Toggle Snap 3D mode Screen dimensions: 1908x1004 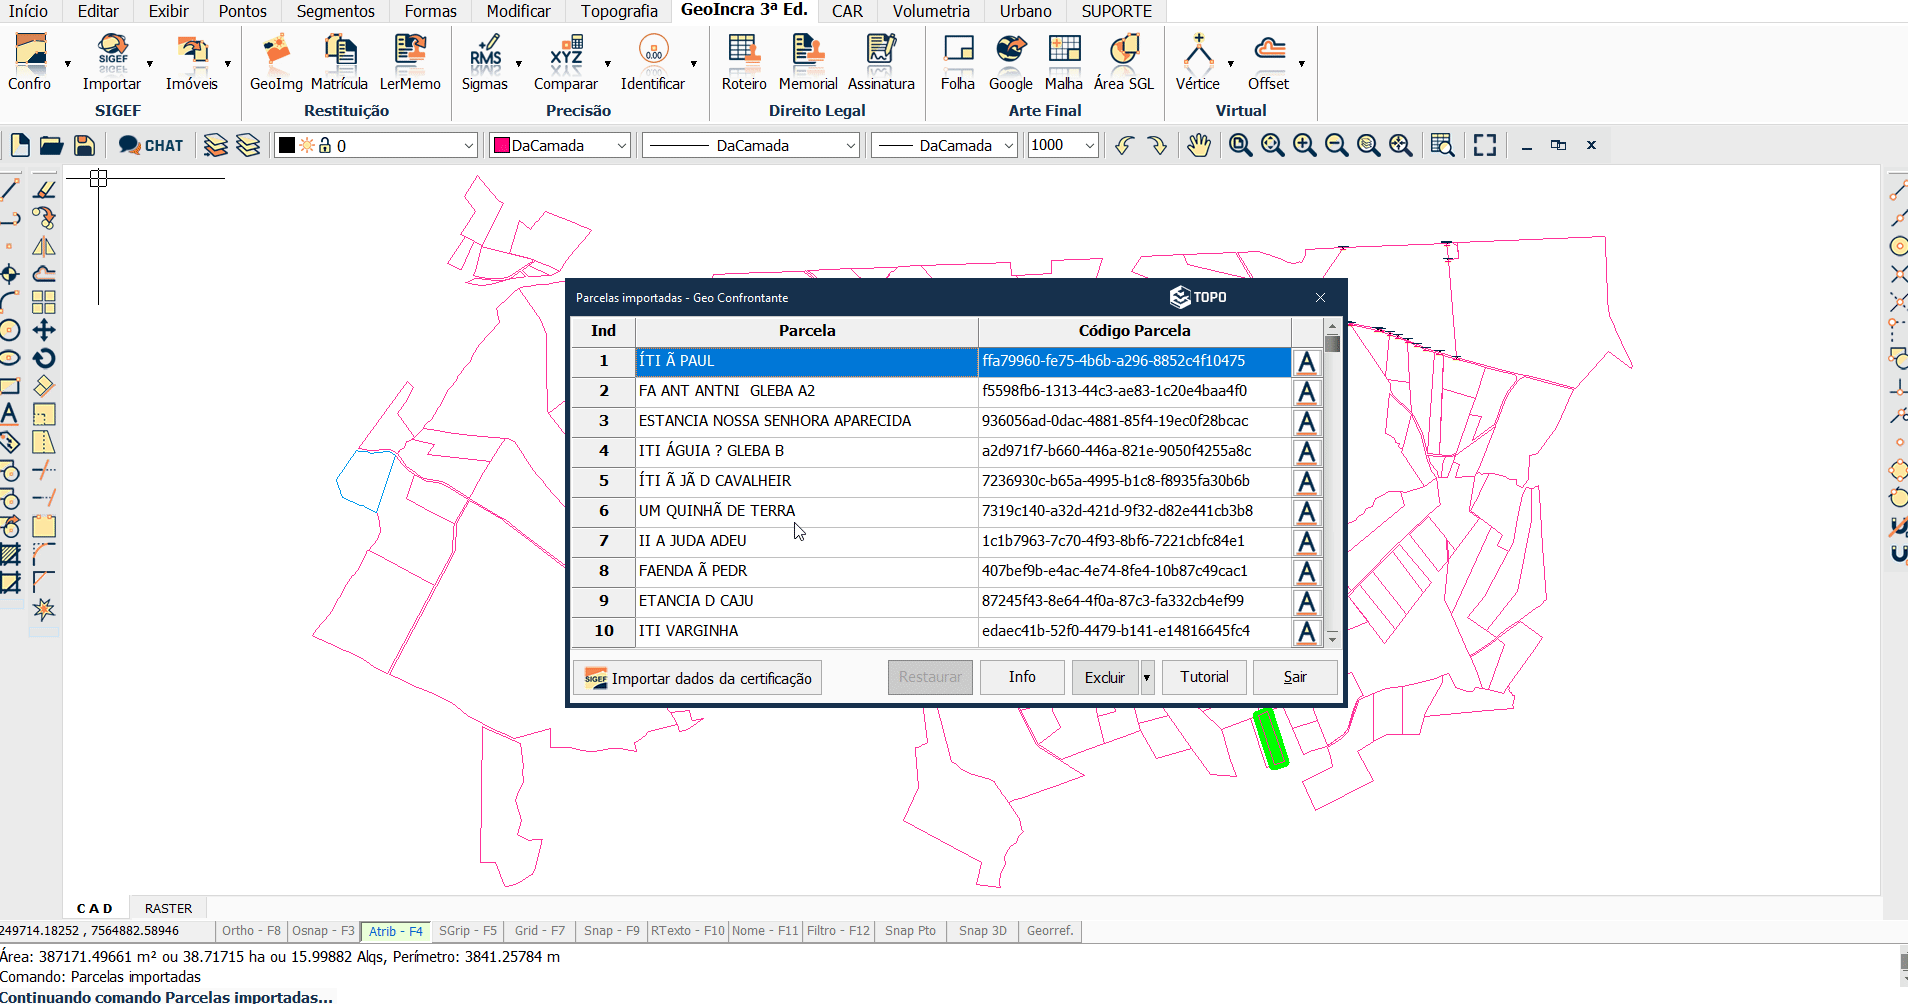(983, 931)
